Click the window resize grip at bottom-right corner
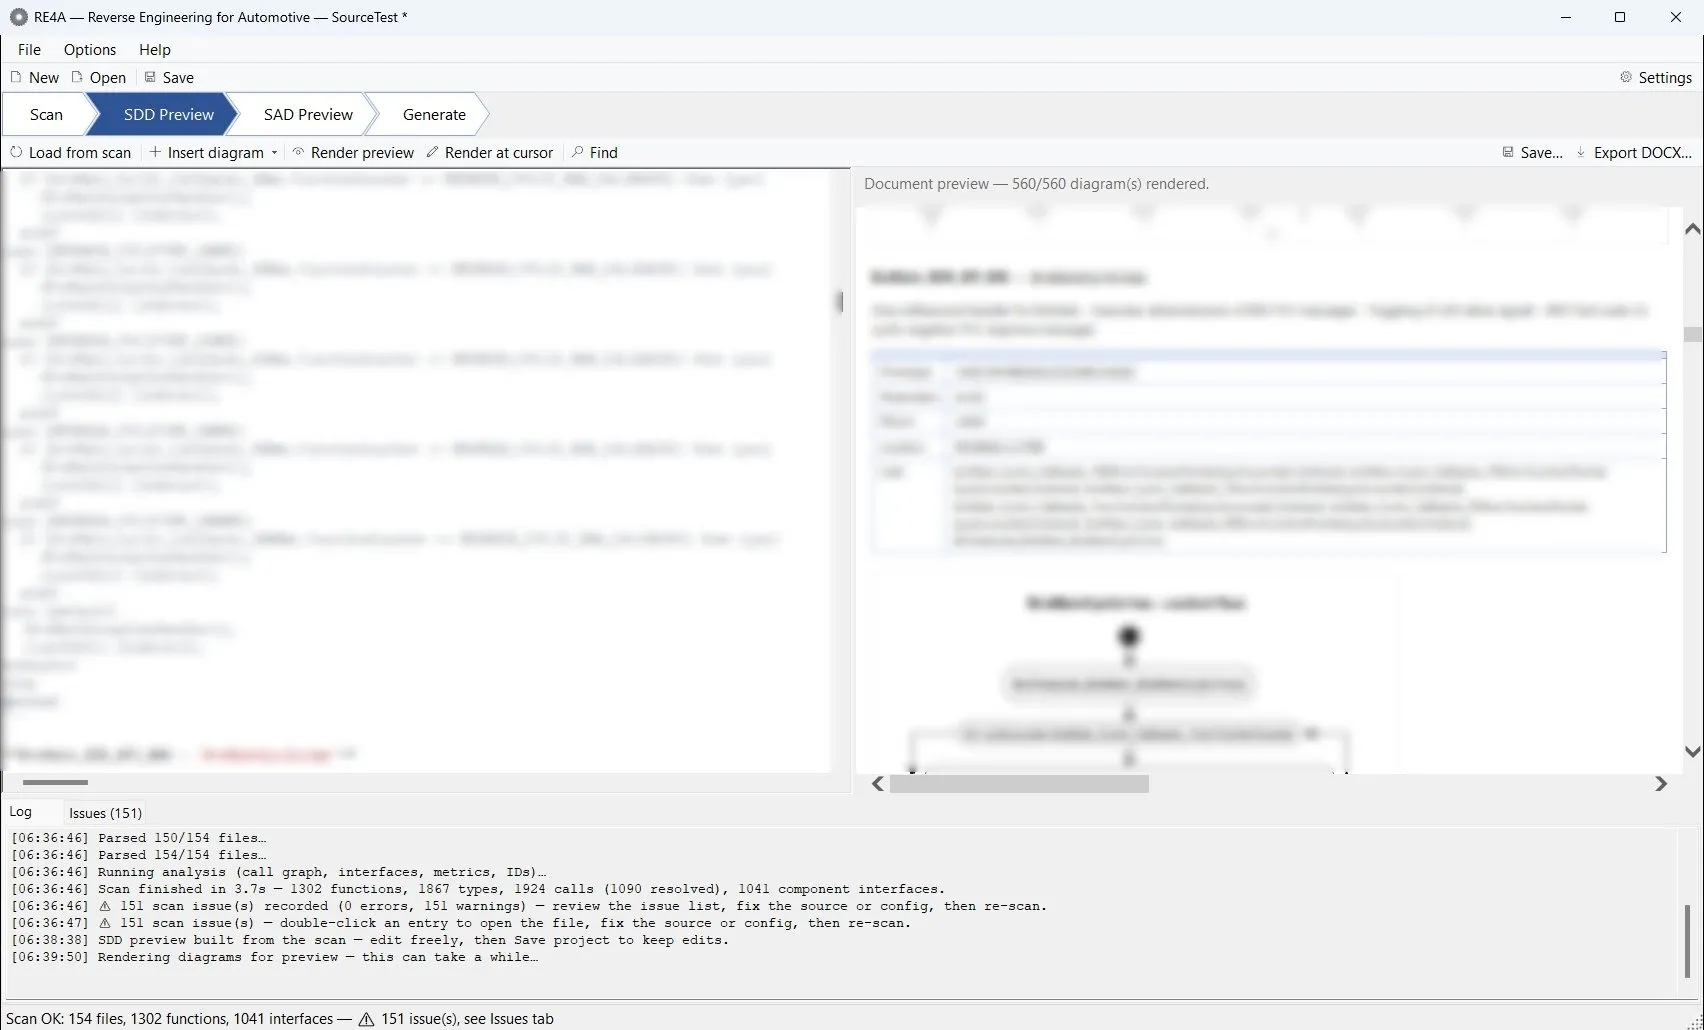 (1694, 1021)
